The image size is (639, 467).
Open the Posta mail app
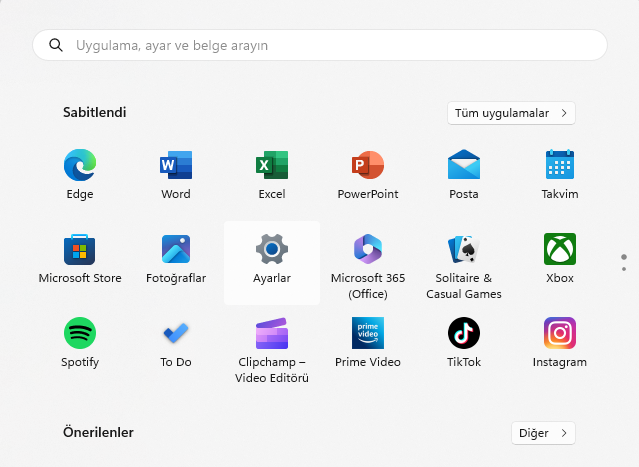(x=464, y=174)
